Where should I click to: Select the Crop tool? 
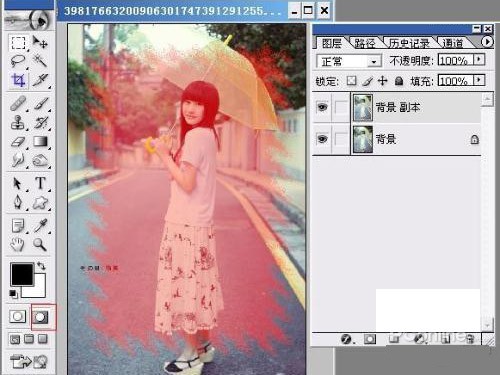click(18, 80)
